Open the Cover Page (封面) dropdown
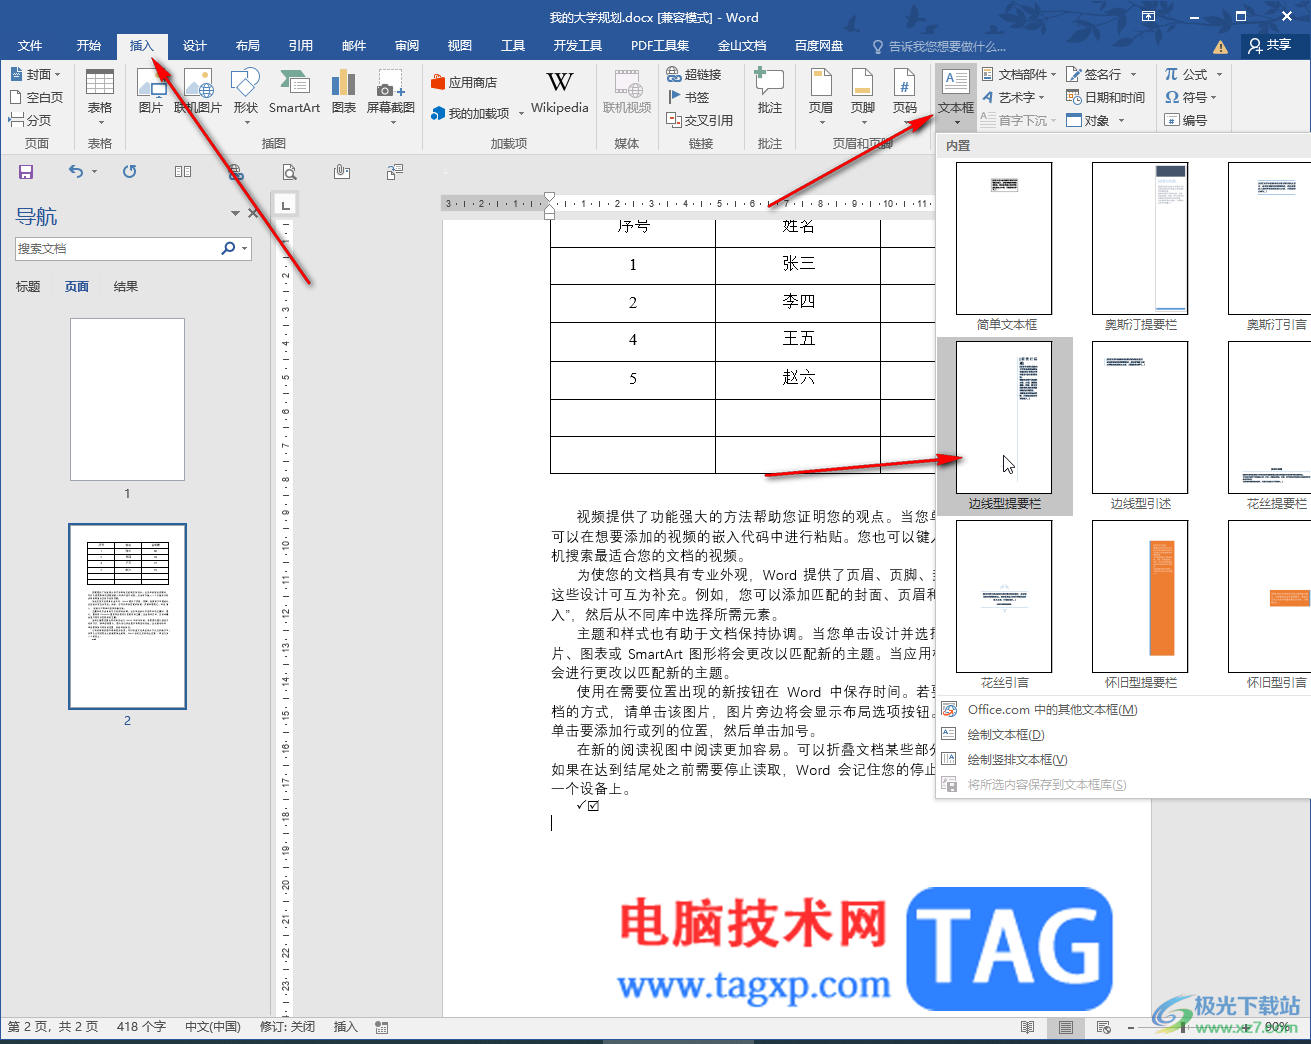1311x1044 pixels. [x=36, y=74]
